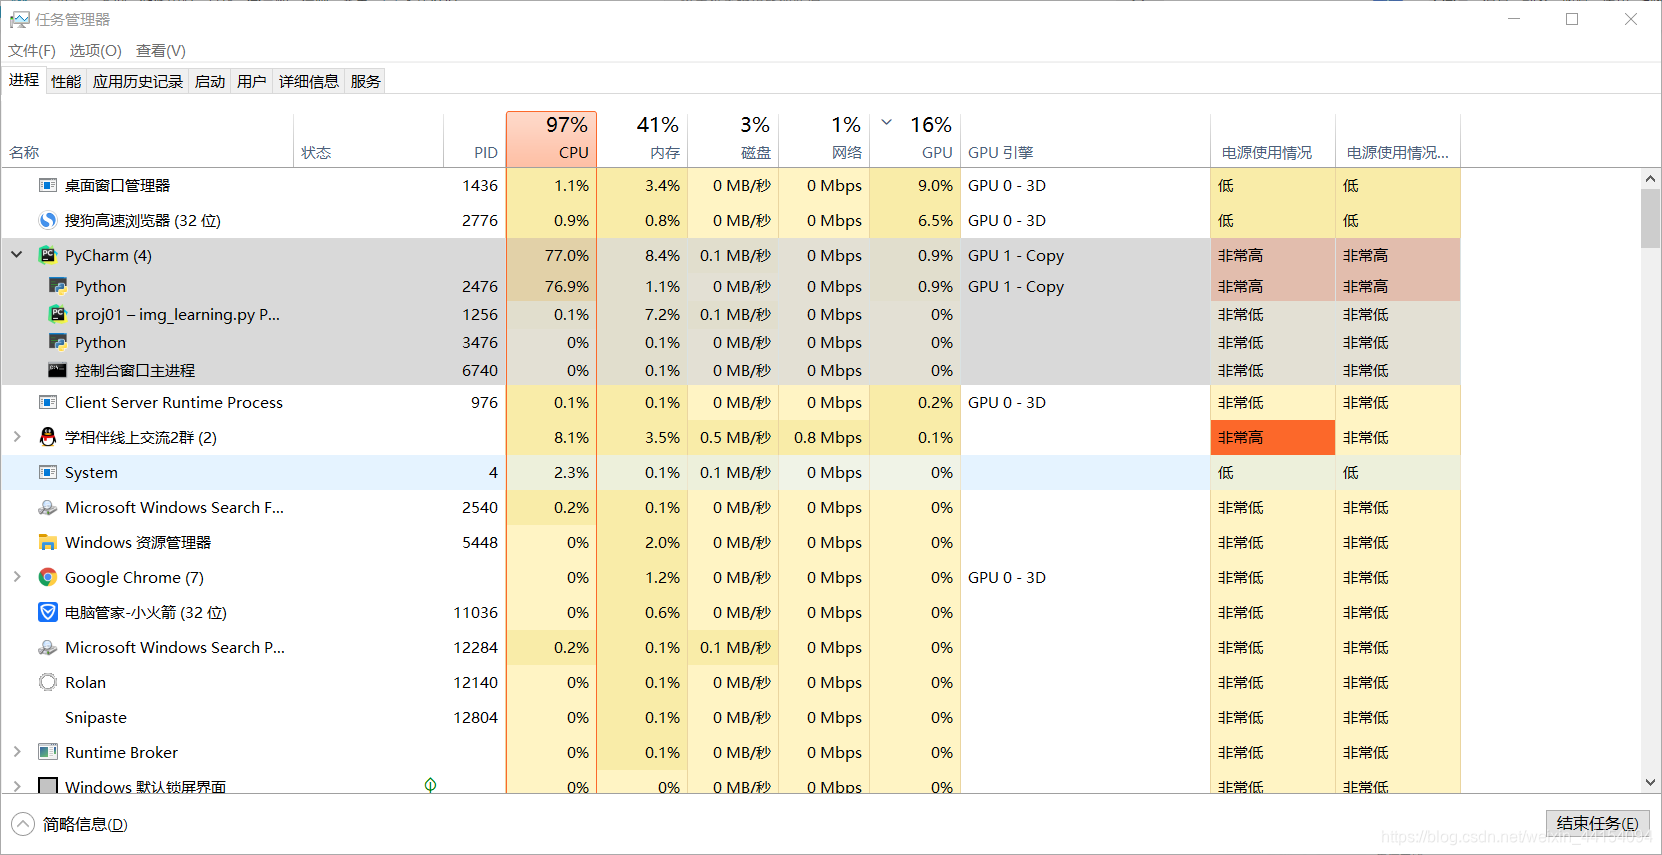Screen dimensions: 1662x855
Task: Click the Microsoft Windows Search P... icon
Action: [47, 647]
